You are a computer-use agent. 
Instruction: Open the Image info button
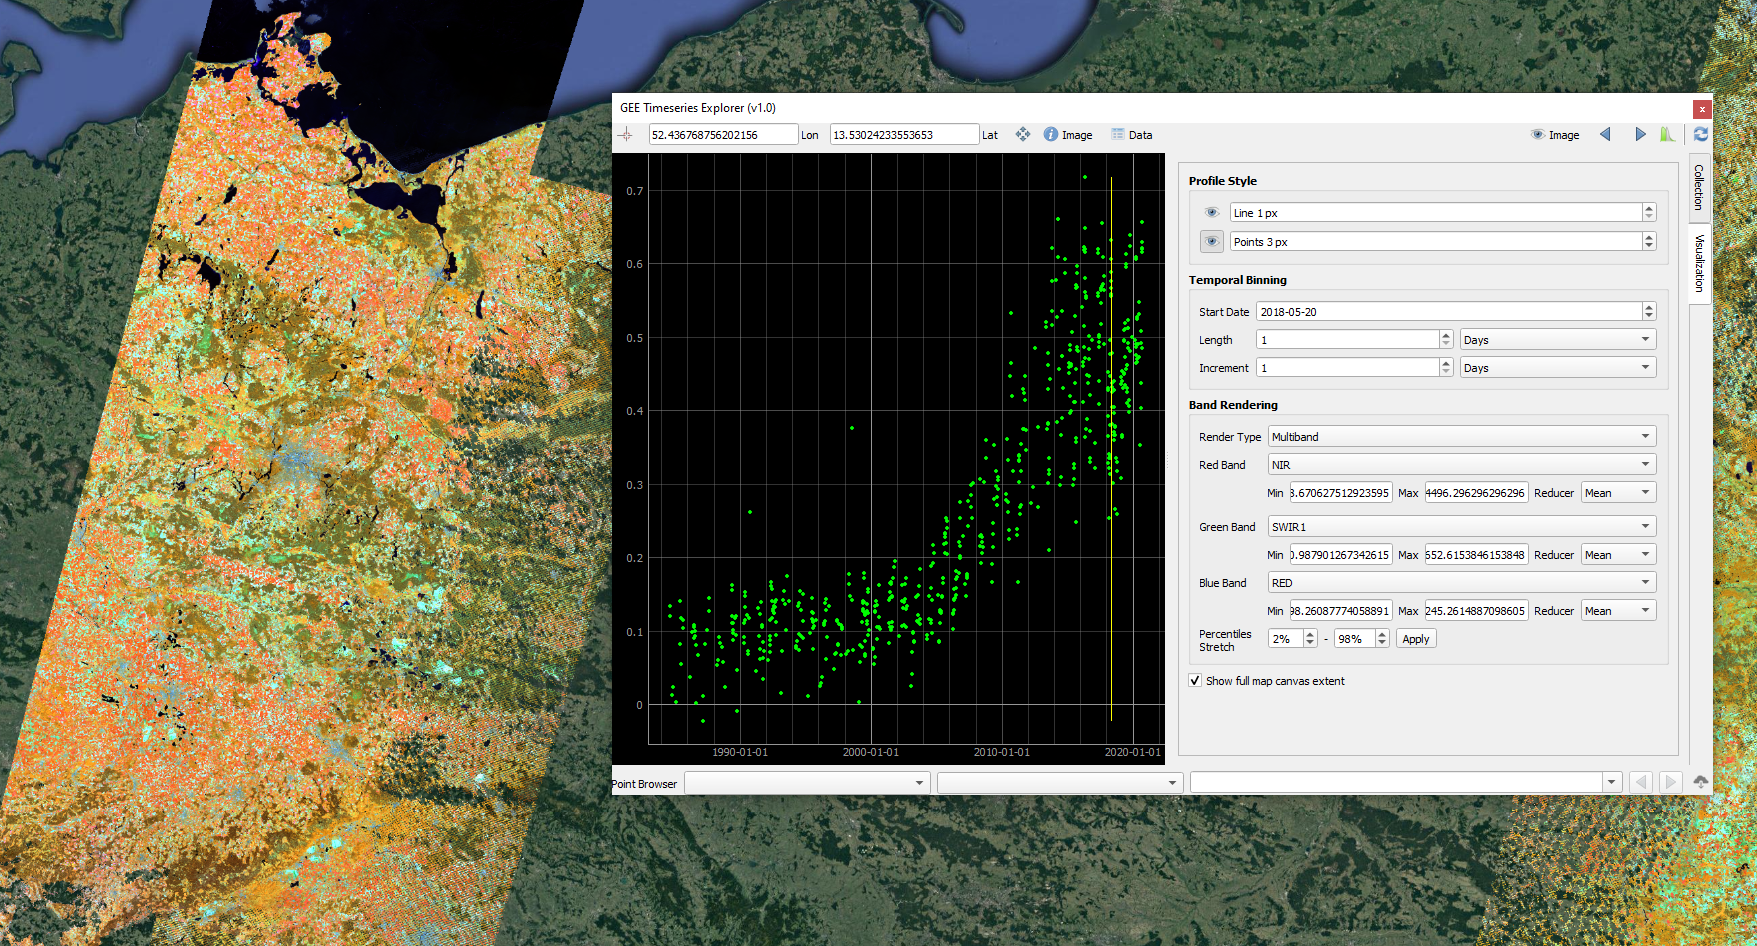pyautogui.click(x=1068, y=135)
